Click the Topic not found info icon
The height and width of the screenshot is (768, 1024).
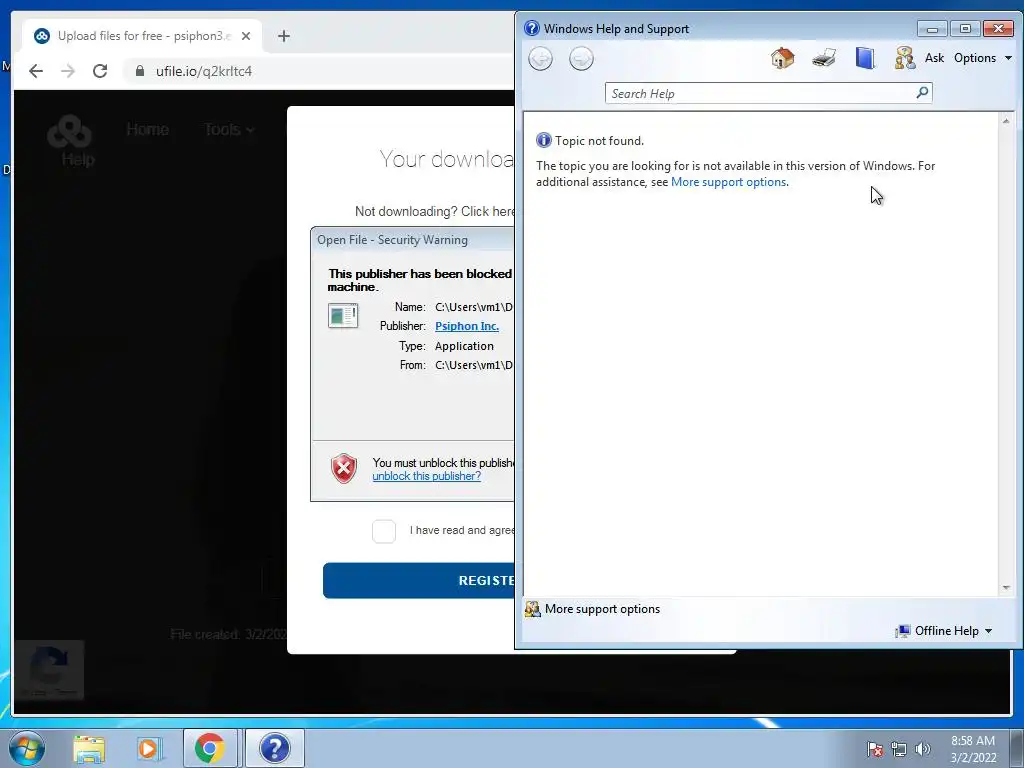pos(543,140)
